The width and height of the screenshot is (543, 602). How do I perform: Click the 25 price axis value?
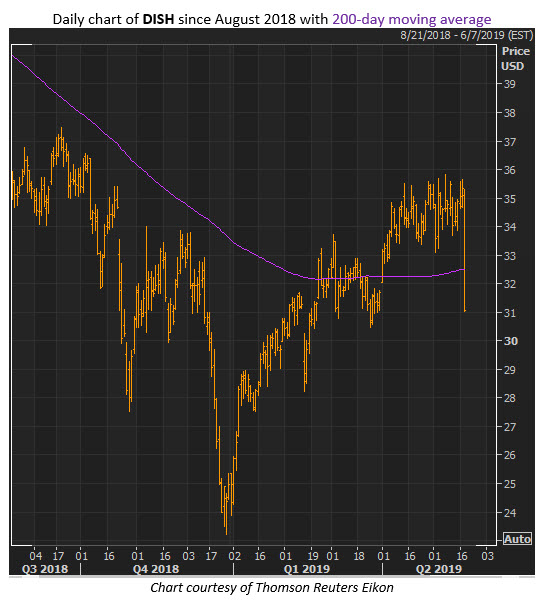click(x=510, y=484)
